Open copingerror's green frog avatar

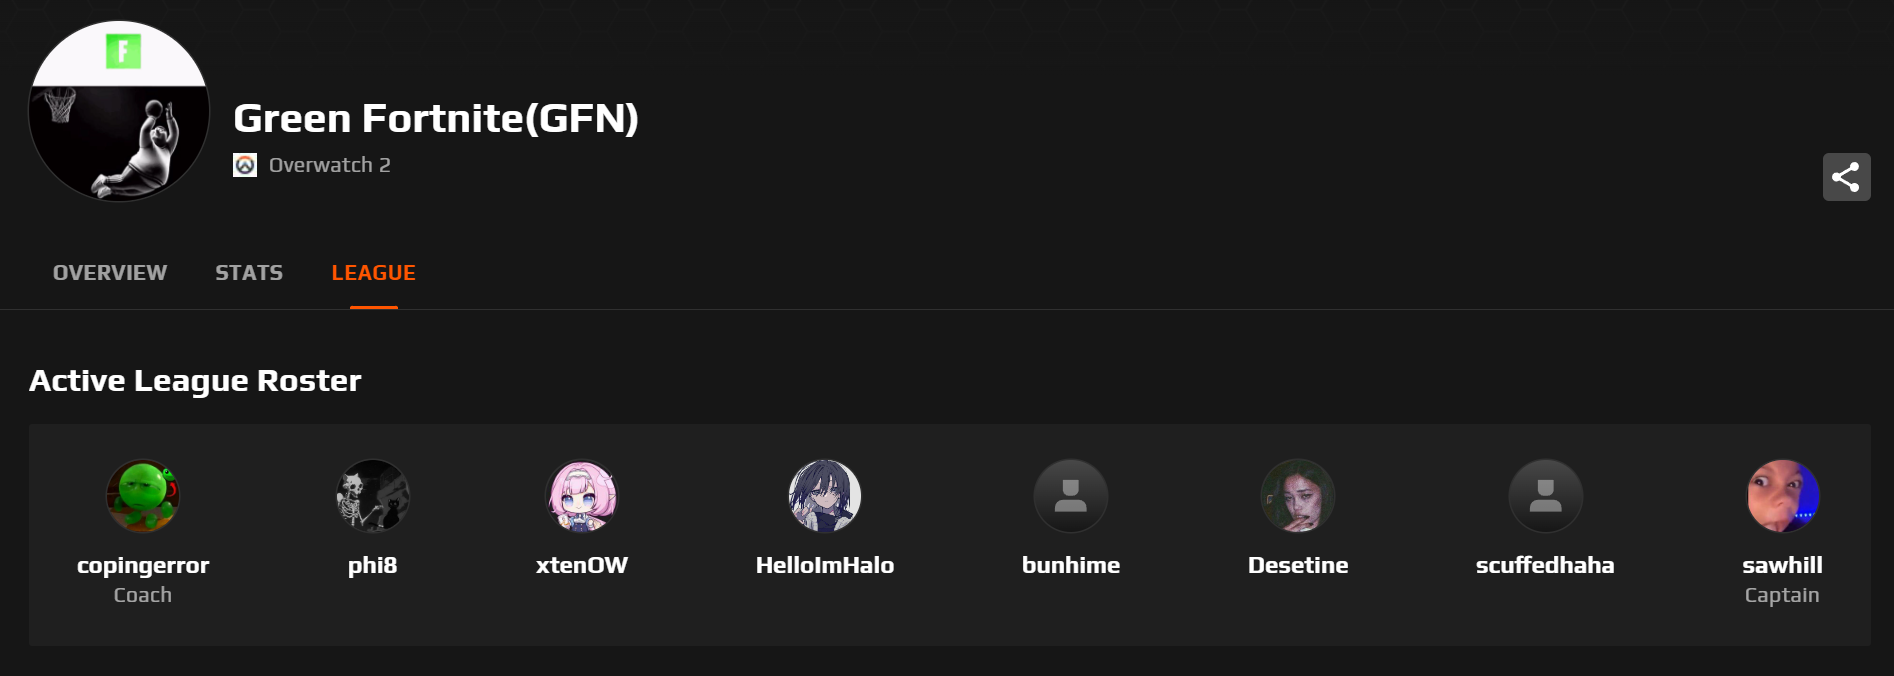point(143,496)
